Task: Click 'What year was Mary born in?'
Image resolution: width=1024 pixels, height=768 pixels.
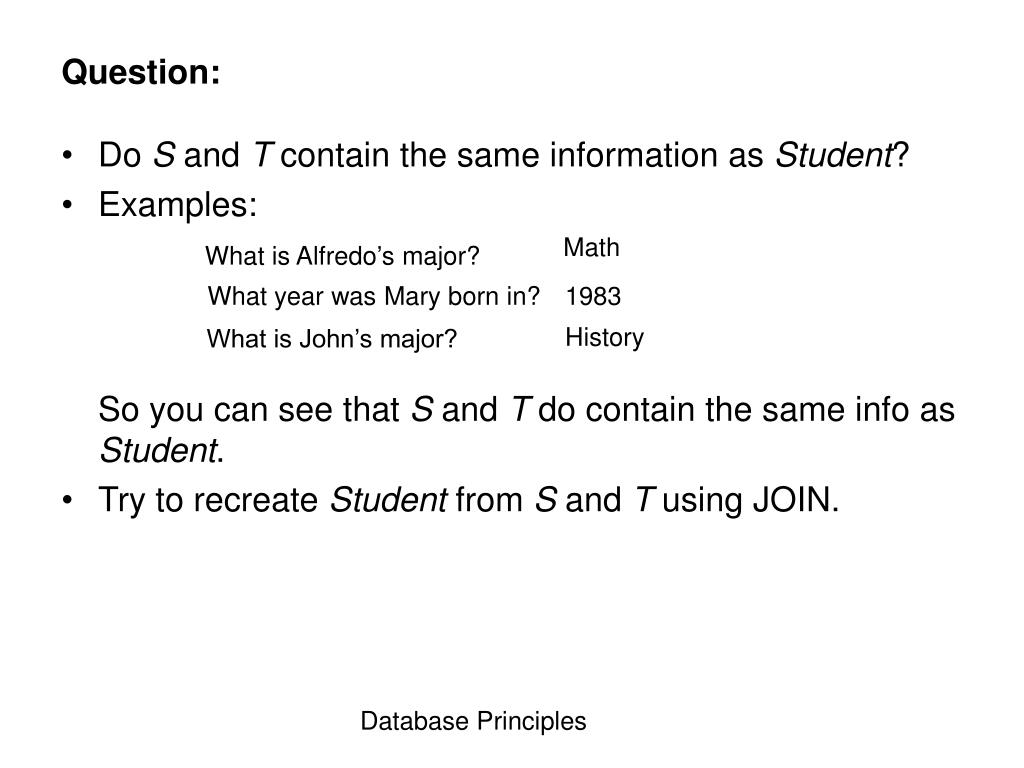Action: pos(374,296)
